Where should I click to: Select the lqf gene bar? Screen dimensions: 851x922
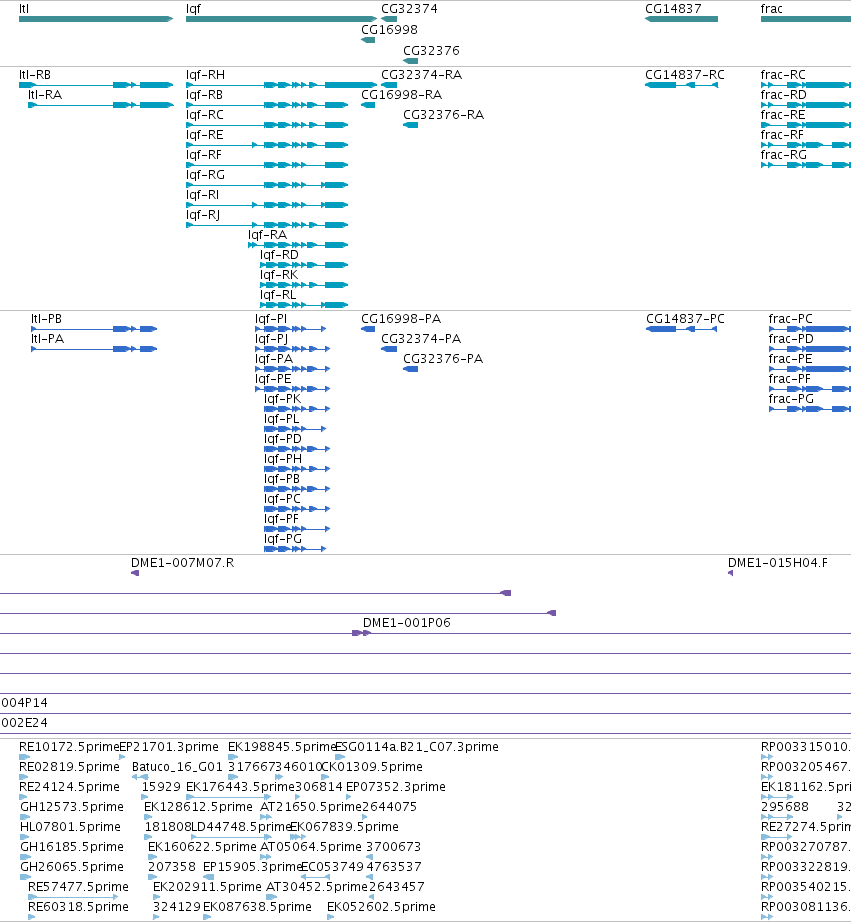[281, 19]
